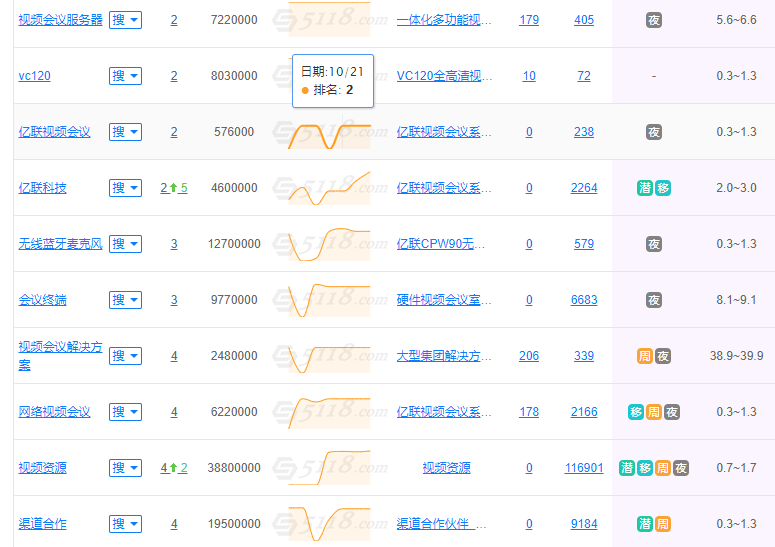Open keyword link 渠道合作
Image resolution: width=775 pixels, height=547 pixels.
[43, 524]
